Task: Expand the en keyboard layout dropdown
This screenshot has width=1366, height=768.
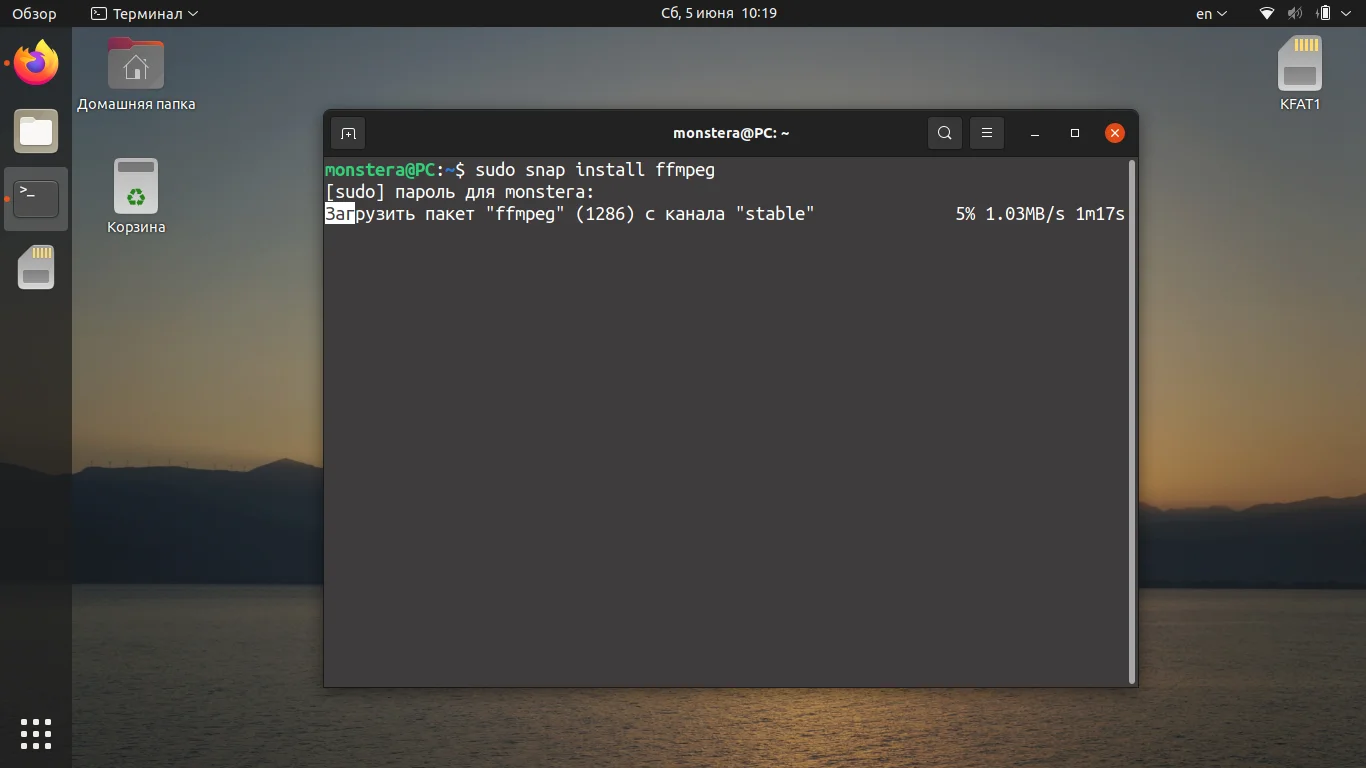Action: pos(1210,13)
